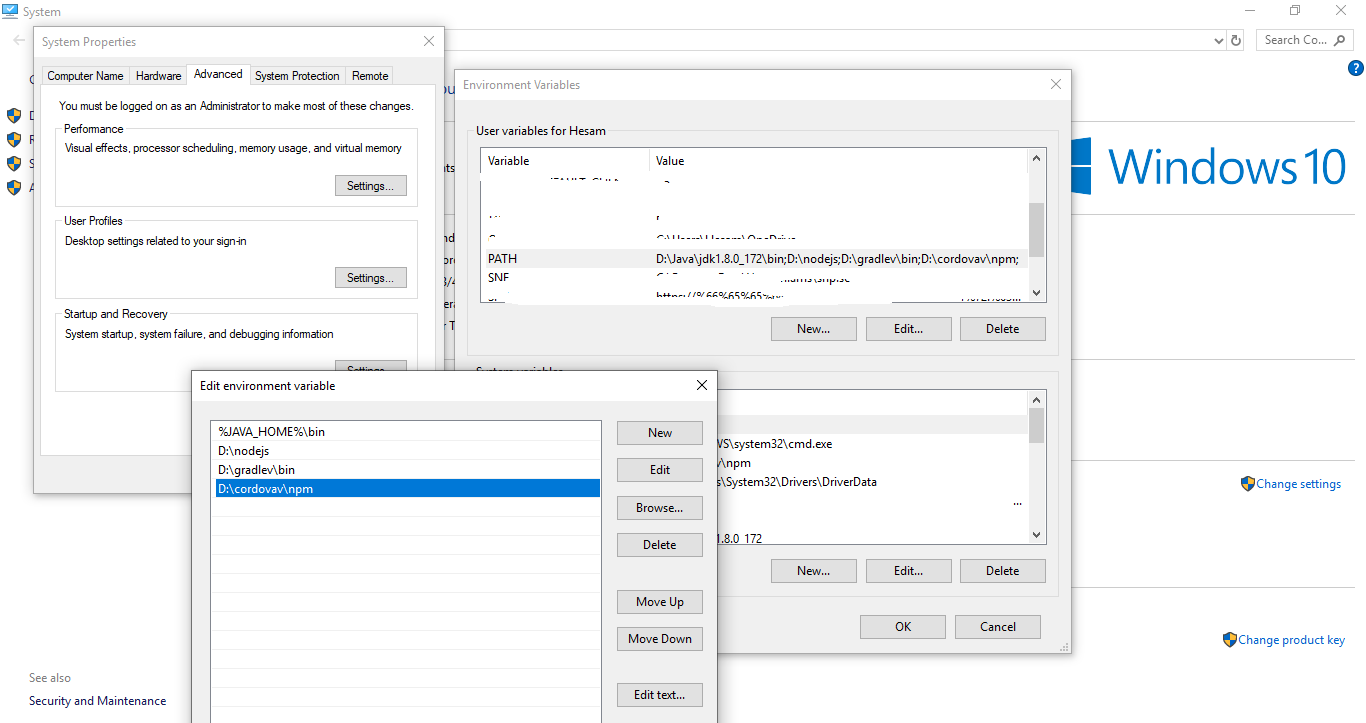Click the Move Up button

[x=660, y=602]
